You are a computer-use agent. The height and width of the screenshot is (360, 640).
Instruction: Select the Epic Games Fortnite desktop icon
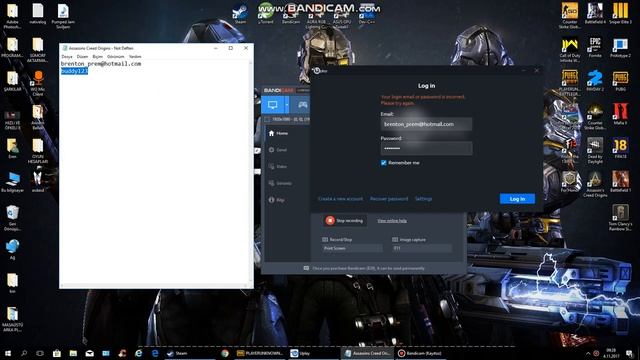coord(595,47)
